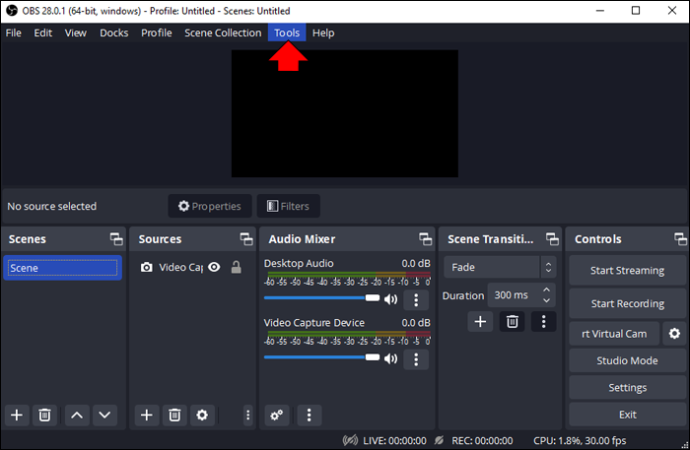The image size is (690, 450).
Task: Add a new scene with the plus icon
Action: click(17, 415)
